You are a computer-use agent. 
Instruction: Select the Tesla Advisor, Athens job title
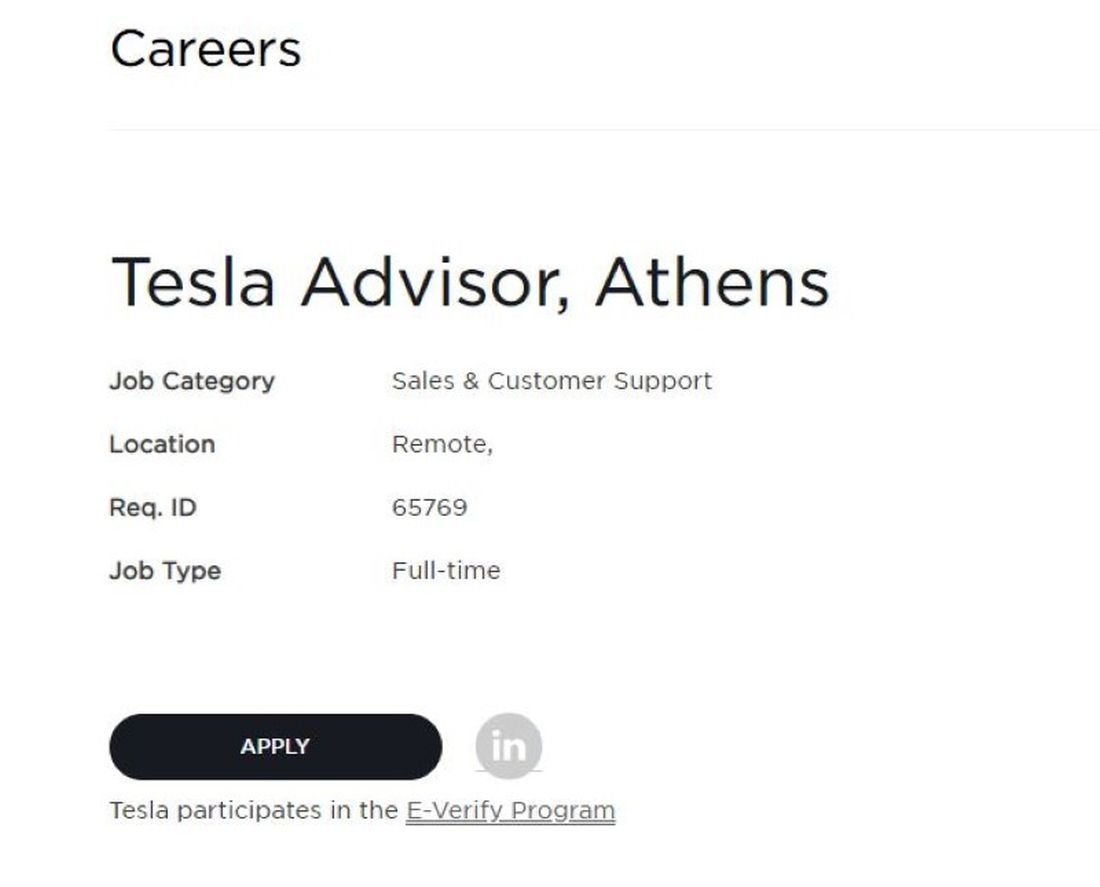click(x=470, y=283)
